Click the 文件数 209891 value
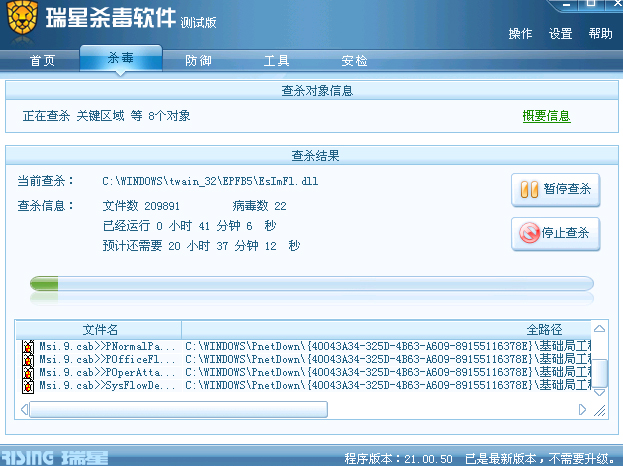623x466 pixels. pyautogui.click(x=141, y=206)
